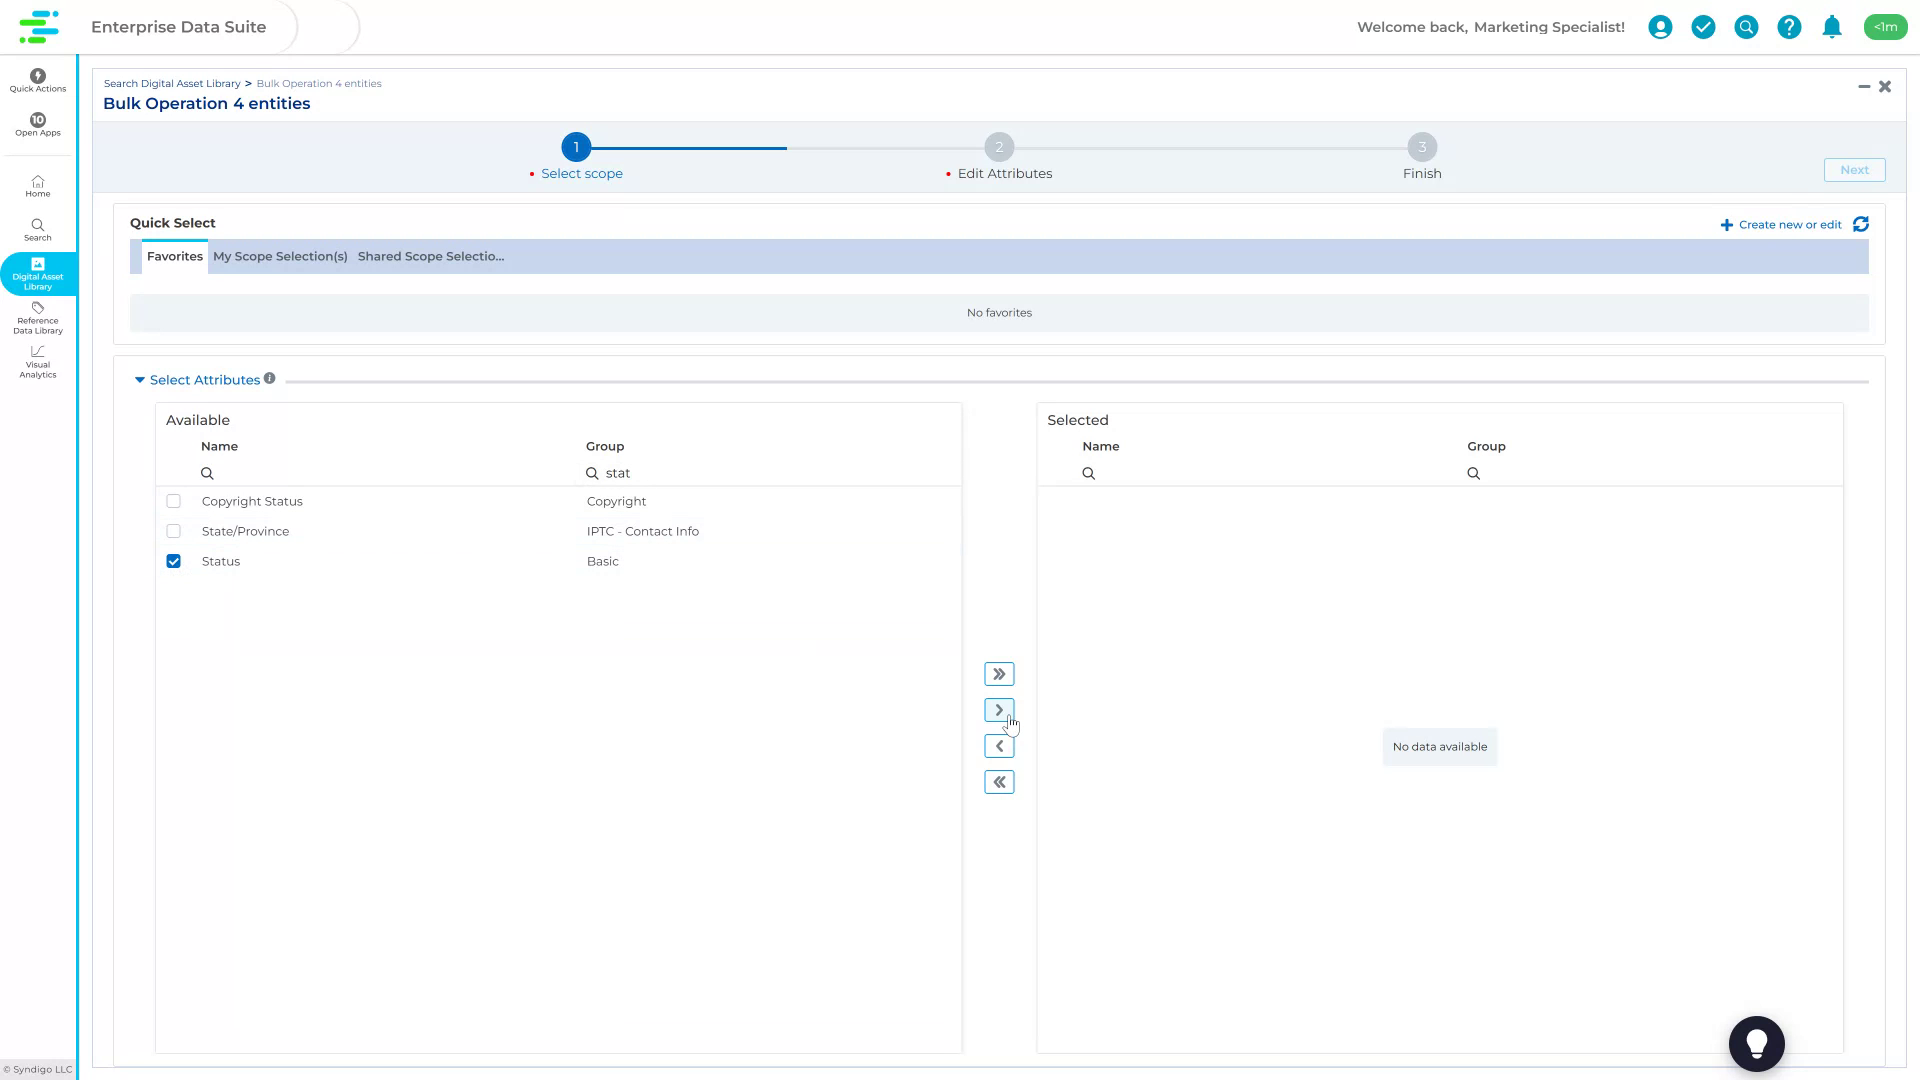This screenshot has width=1920, height=1080.
Task: Switch to the My Scope Selection(s) tab
Action: coord(280,256)
